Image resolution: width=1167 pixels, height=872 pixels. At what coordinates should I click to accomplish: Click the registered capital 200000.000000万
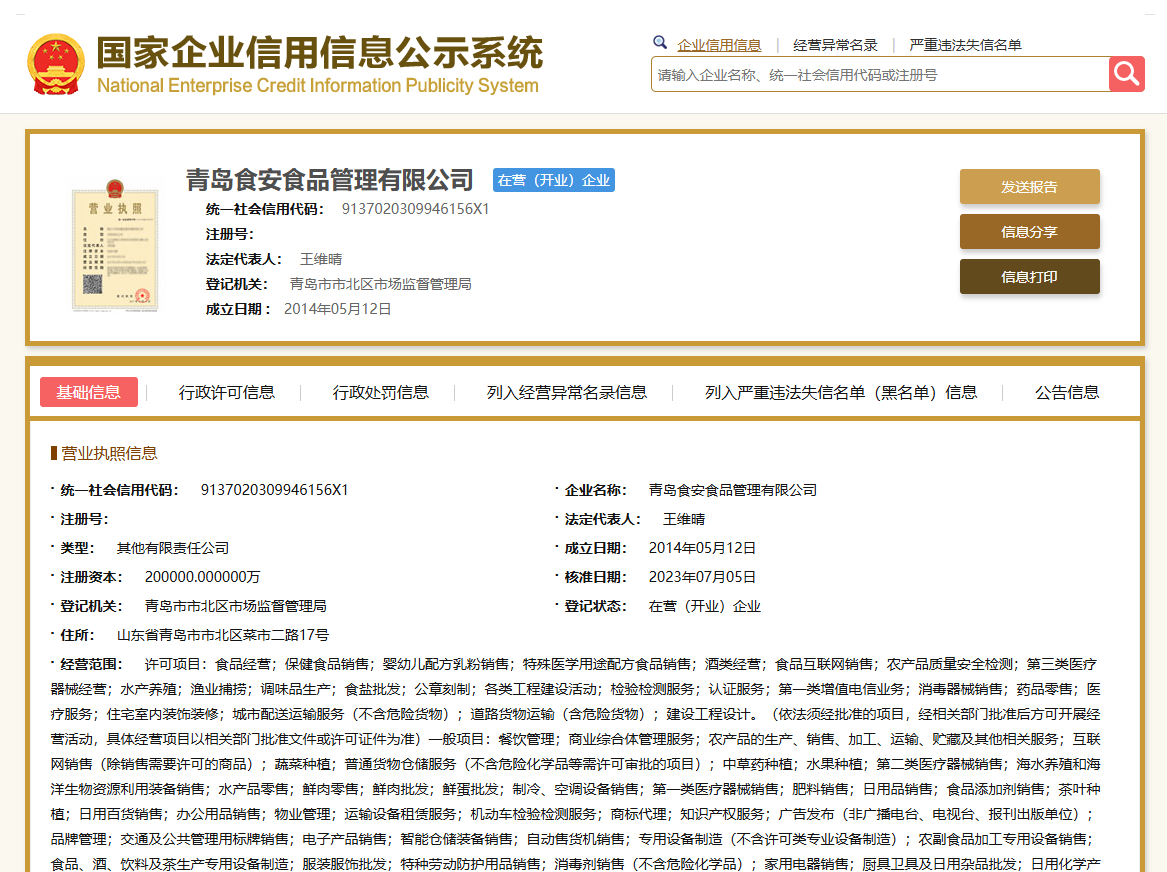point(202,577)
